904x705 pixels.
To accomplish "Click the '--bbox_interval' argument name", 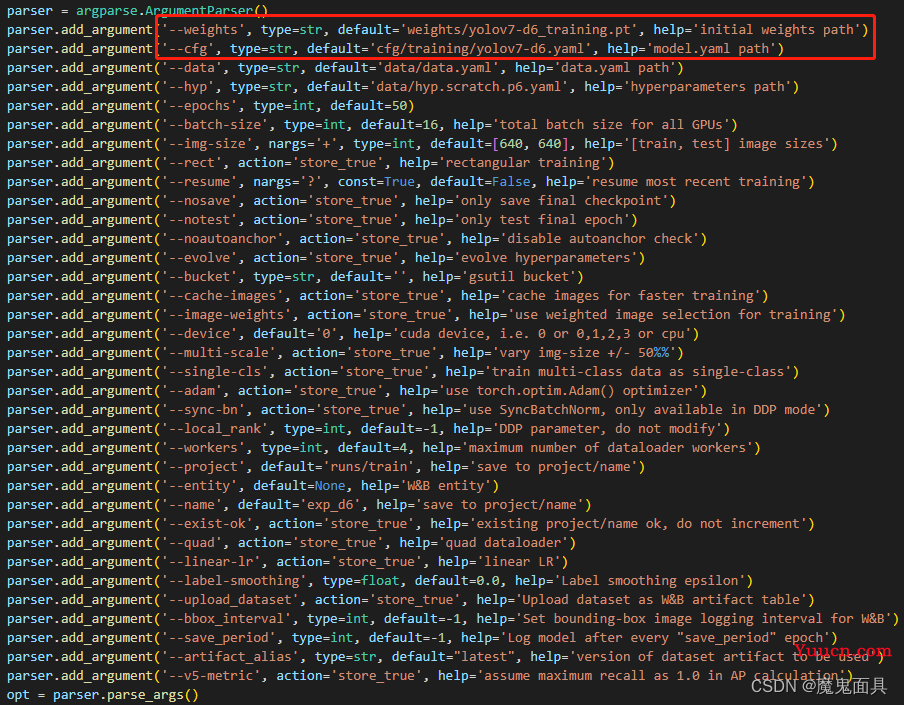I will [x=226, y=620].
